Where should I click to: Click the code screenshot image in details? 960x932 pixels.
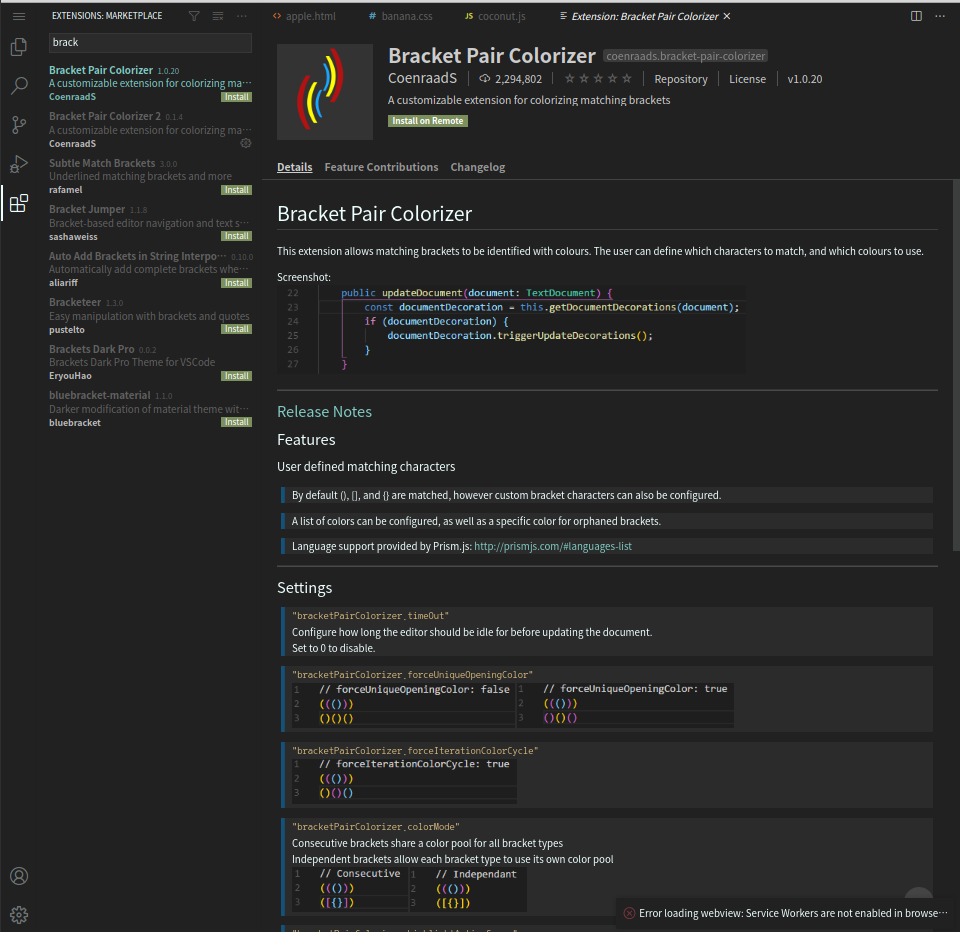(511, 329)
